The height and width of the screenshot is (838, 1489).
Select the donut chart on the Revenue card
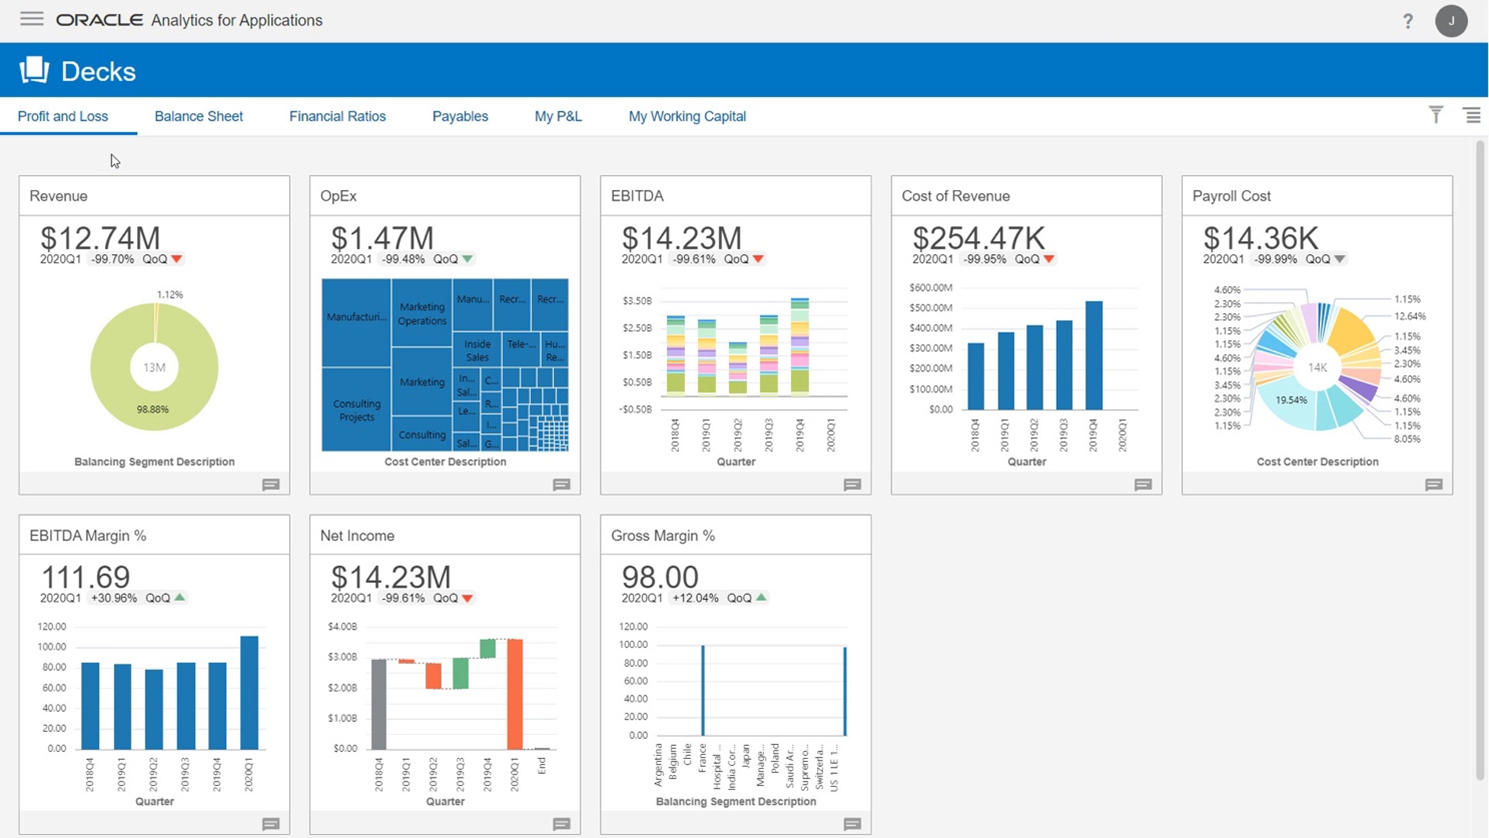[154, 367]
